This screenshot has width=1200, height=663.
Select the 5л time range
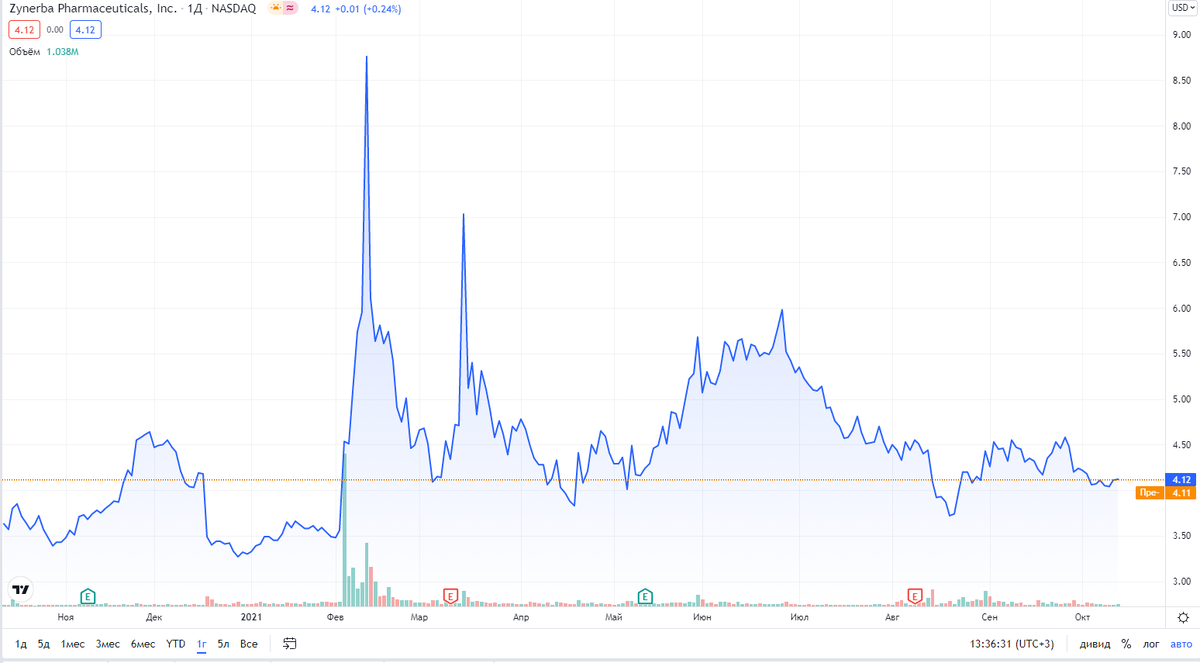point(223,644)
